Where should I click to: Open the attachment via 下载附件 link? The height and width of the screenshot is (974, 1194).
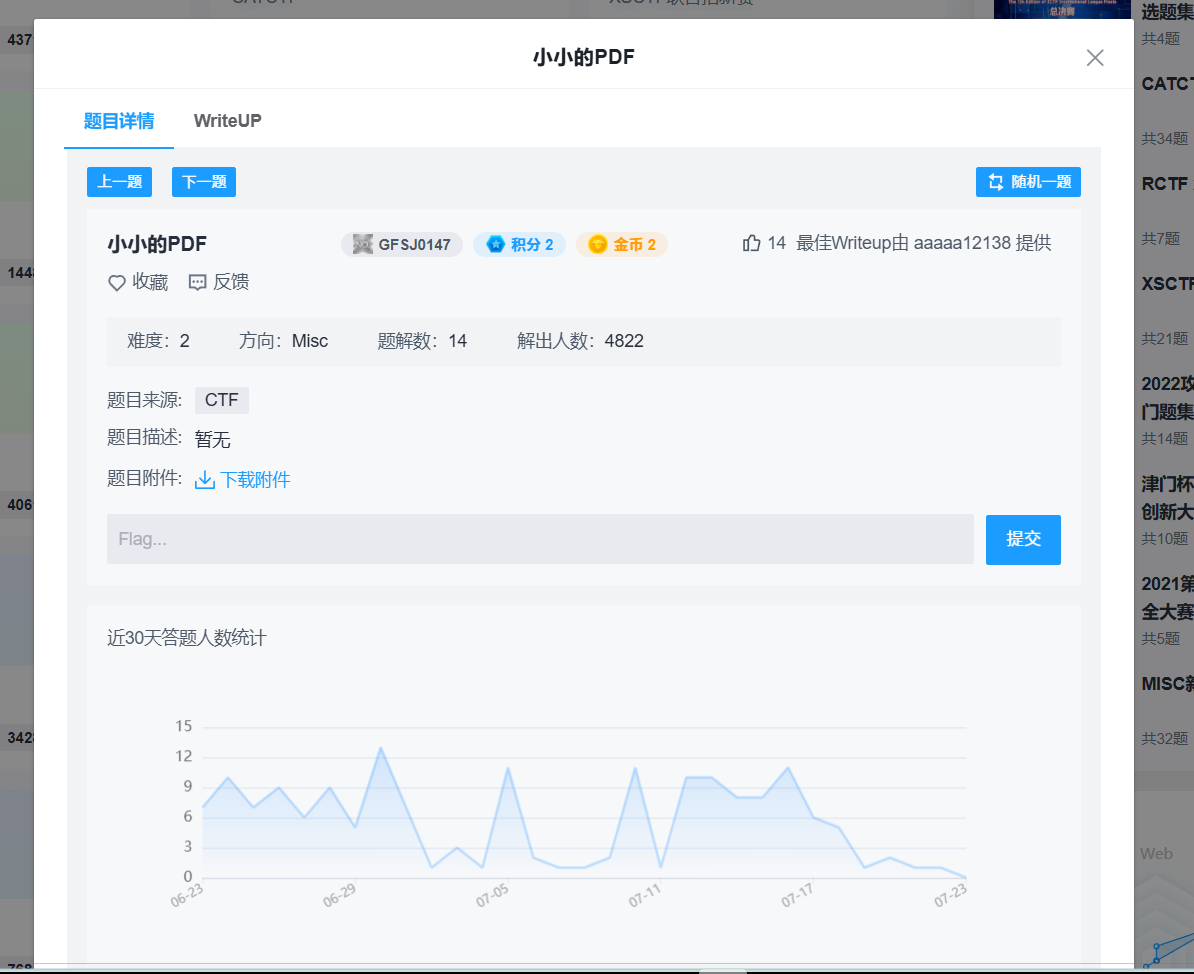click(x=252, y=479)
